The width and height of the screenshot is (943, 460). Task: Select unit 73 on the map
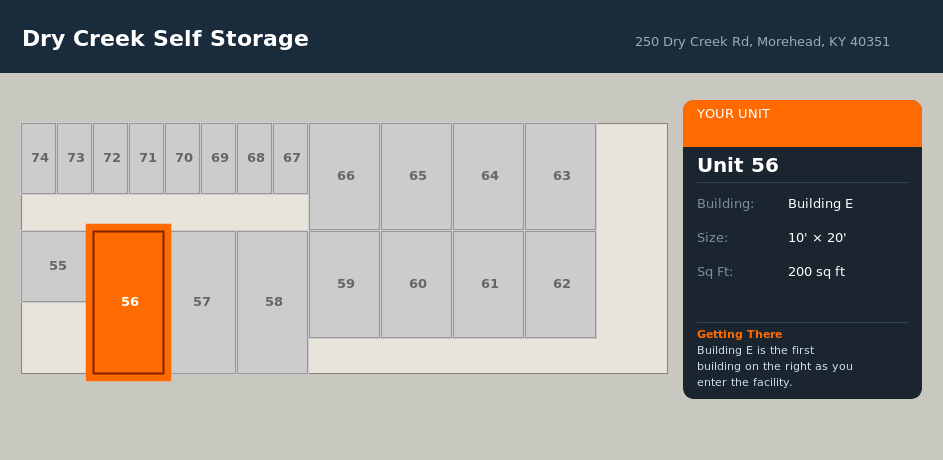click(x=75, y=158)
